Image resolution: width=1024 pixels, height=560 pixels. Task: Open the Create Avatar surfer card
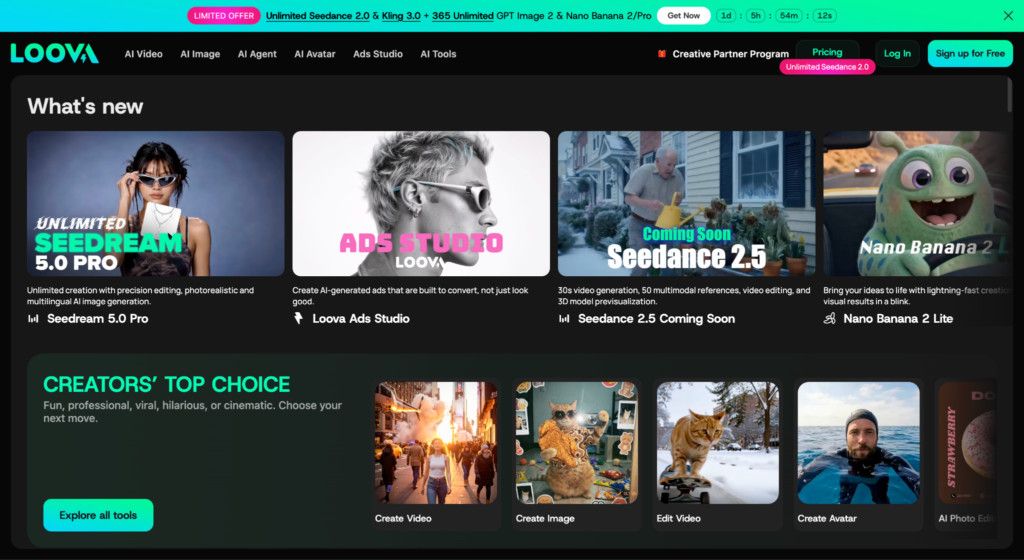point(858,443)
